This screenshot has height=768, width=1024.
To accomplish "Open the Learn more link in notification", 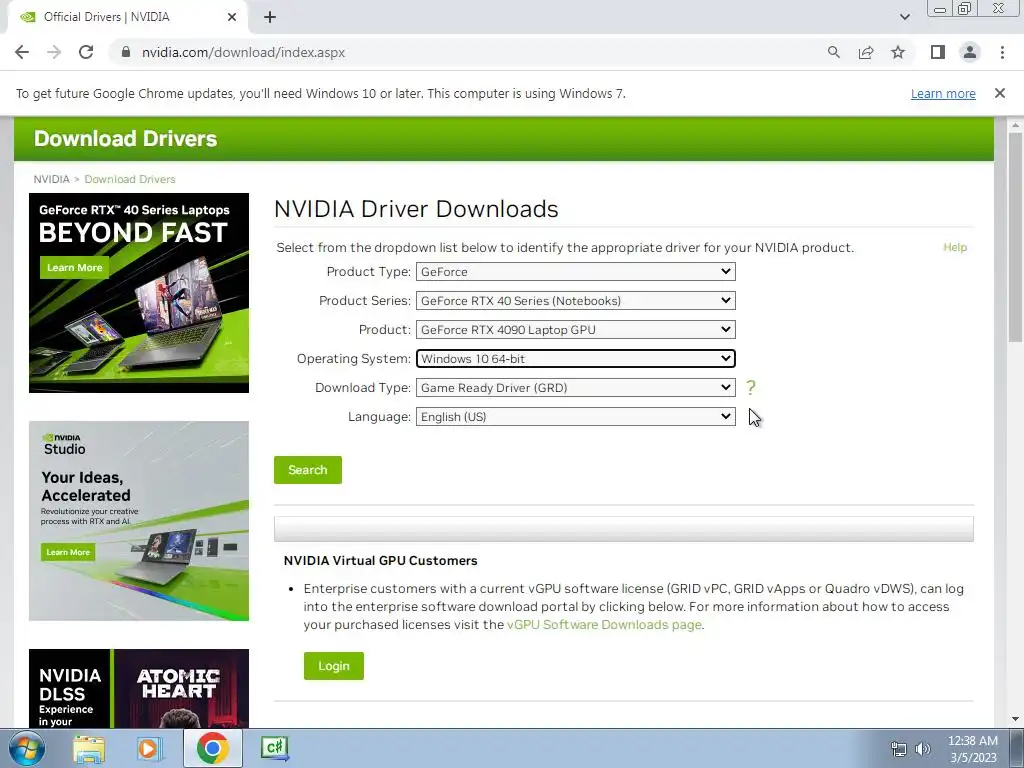I will point(943,93).
